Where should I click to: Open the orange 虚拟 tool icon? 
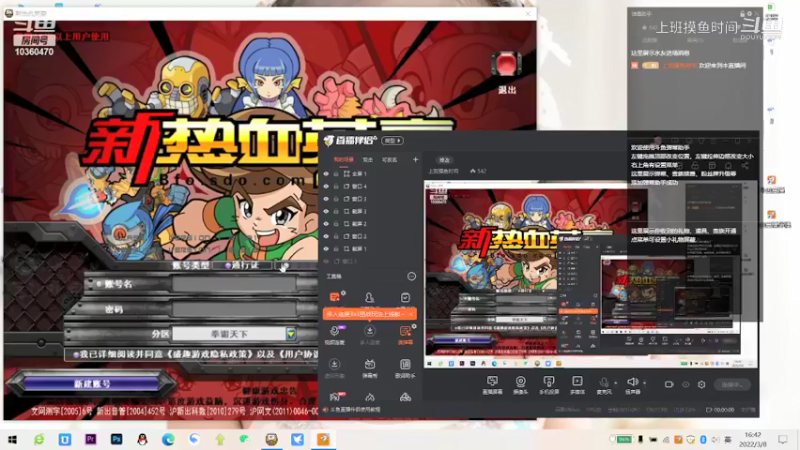click(405, 335)
